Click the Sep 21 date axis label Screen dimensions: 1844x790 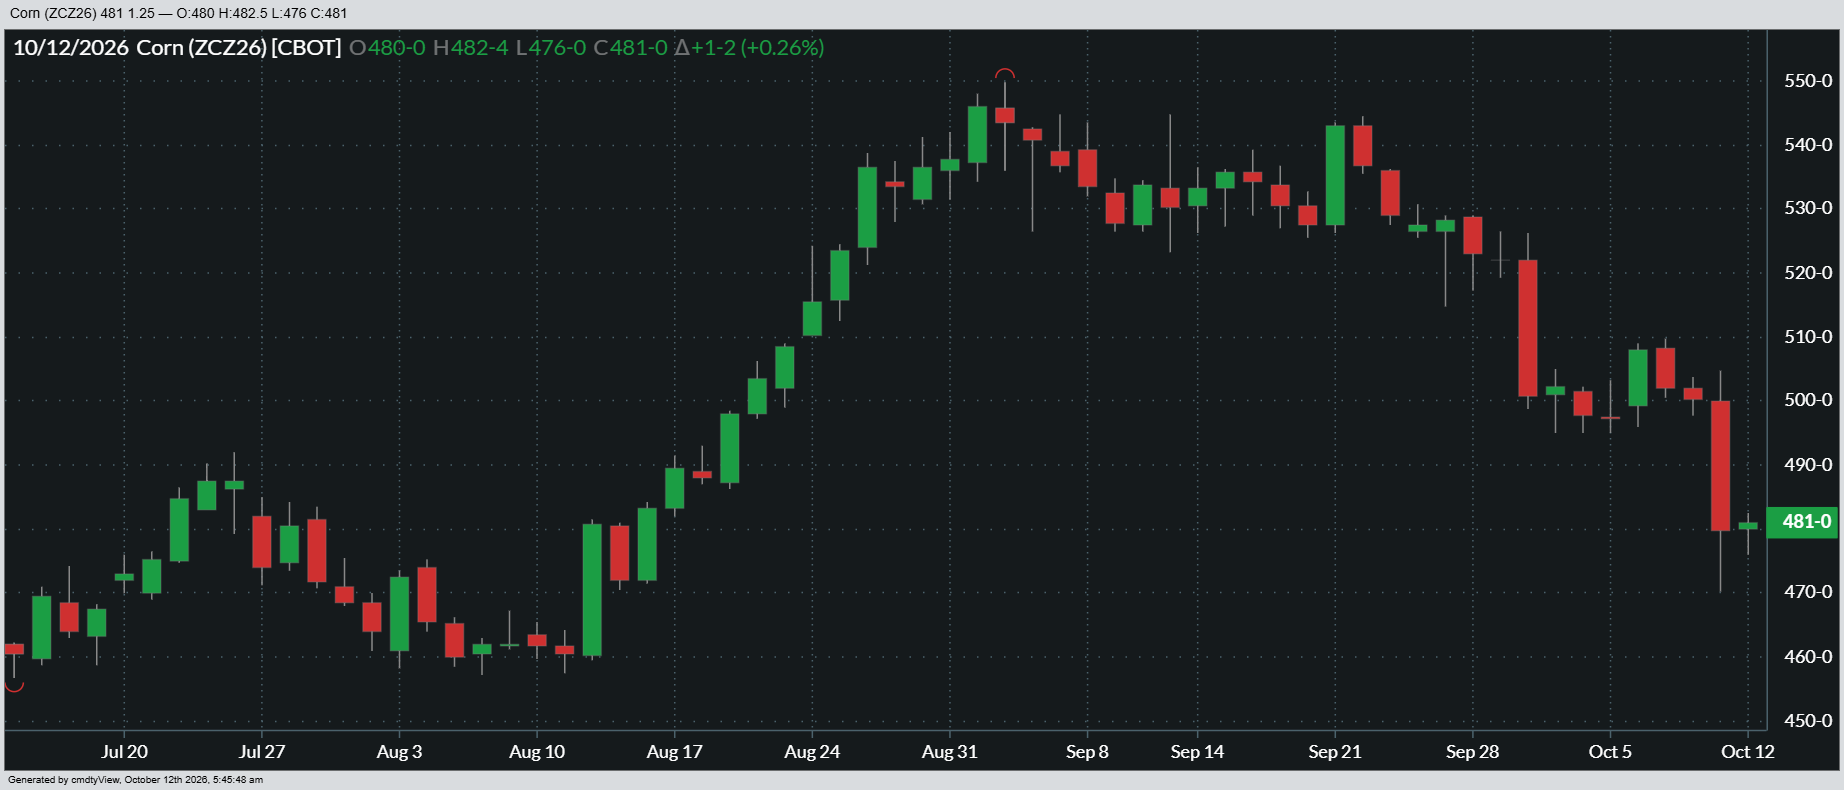coord(1335,752)
